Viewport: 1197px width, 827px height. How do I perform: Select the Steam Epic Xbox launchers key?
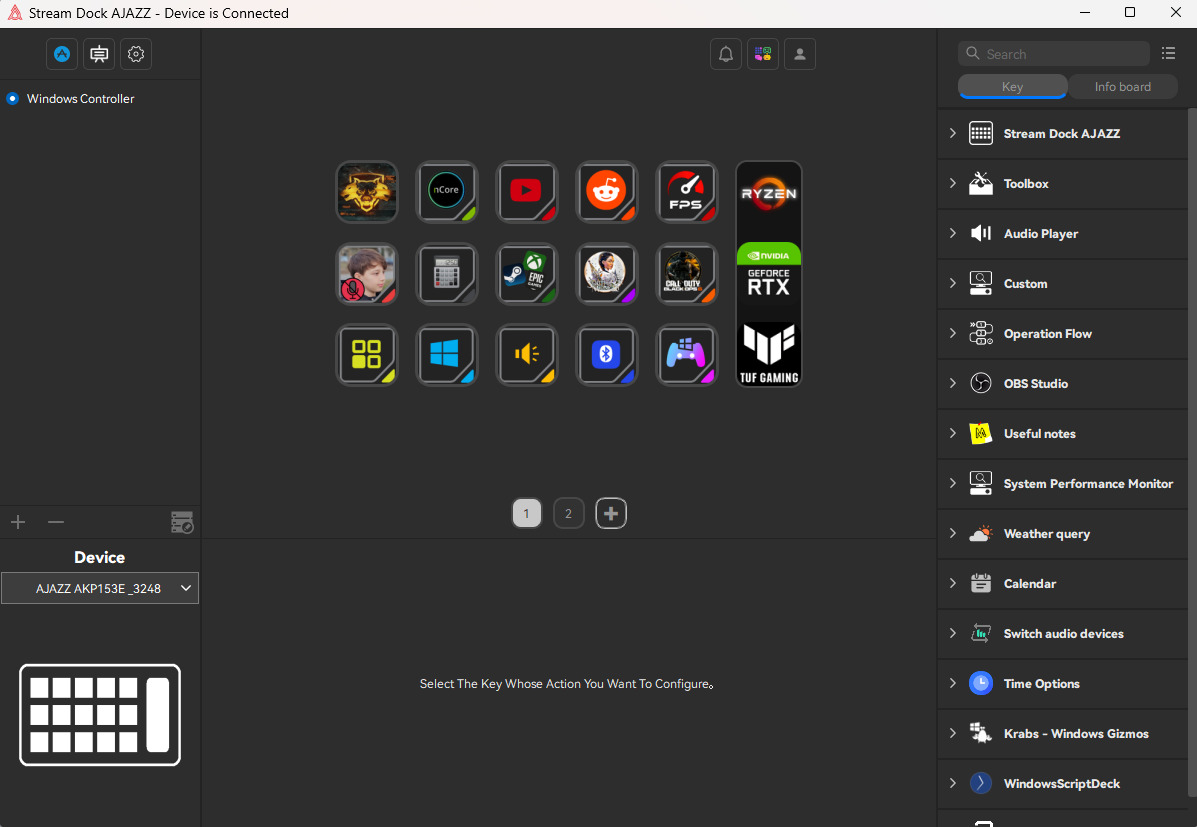point(527,273)
